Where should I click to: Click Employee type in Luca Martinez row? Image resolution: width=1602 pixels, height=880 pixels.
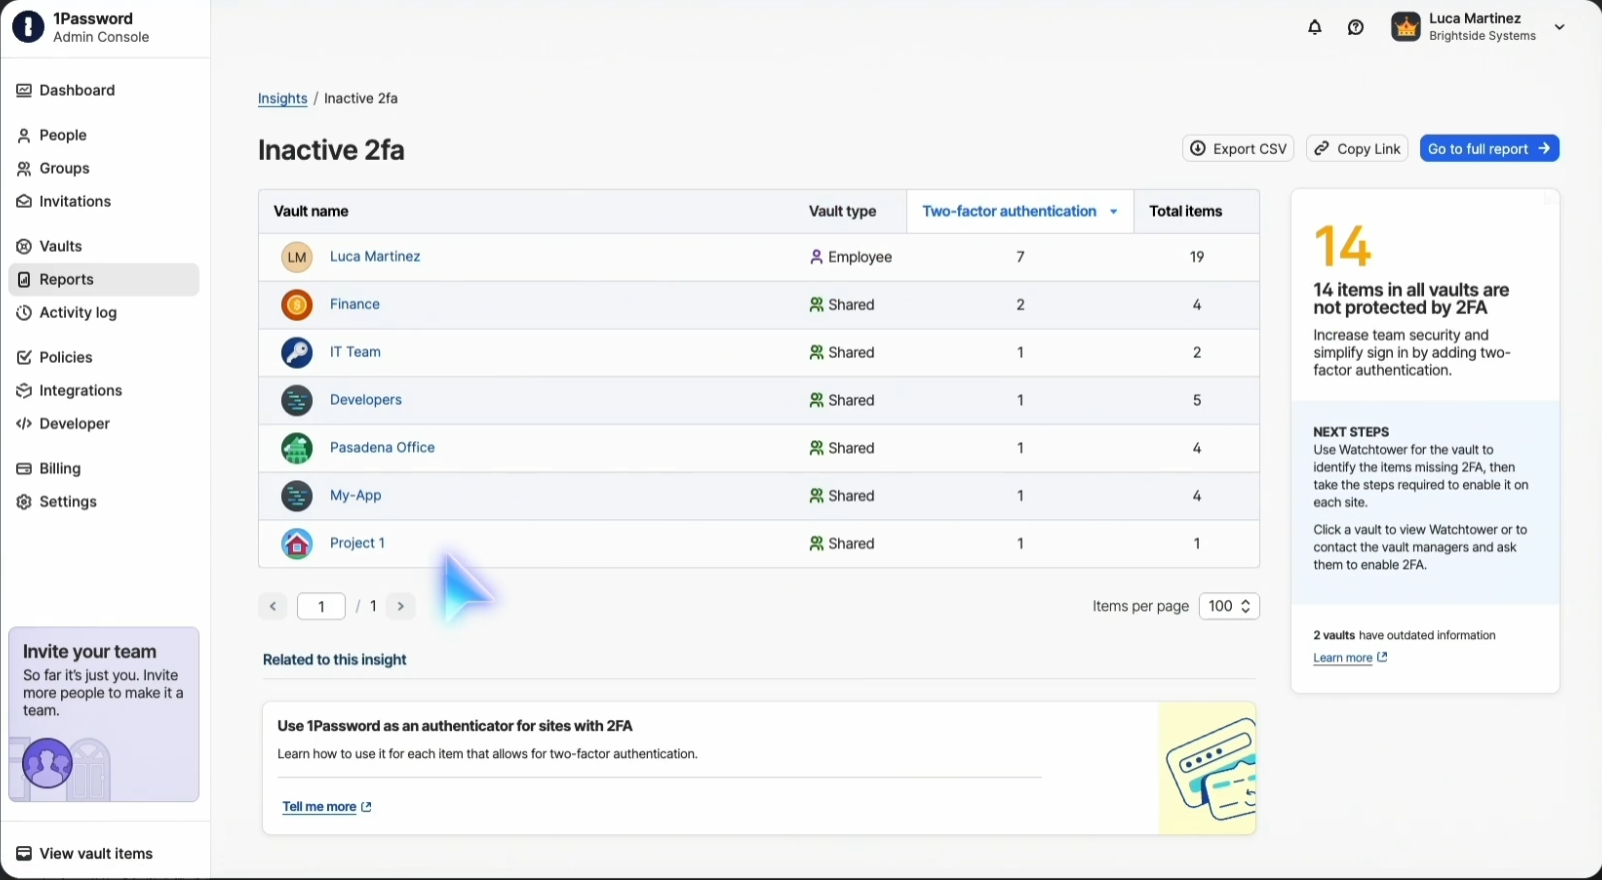click(850, 257)
